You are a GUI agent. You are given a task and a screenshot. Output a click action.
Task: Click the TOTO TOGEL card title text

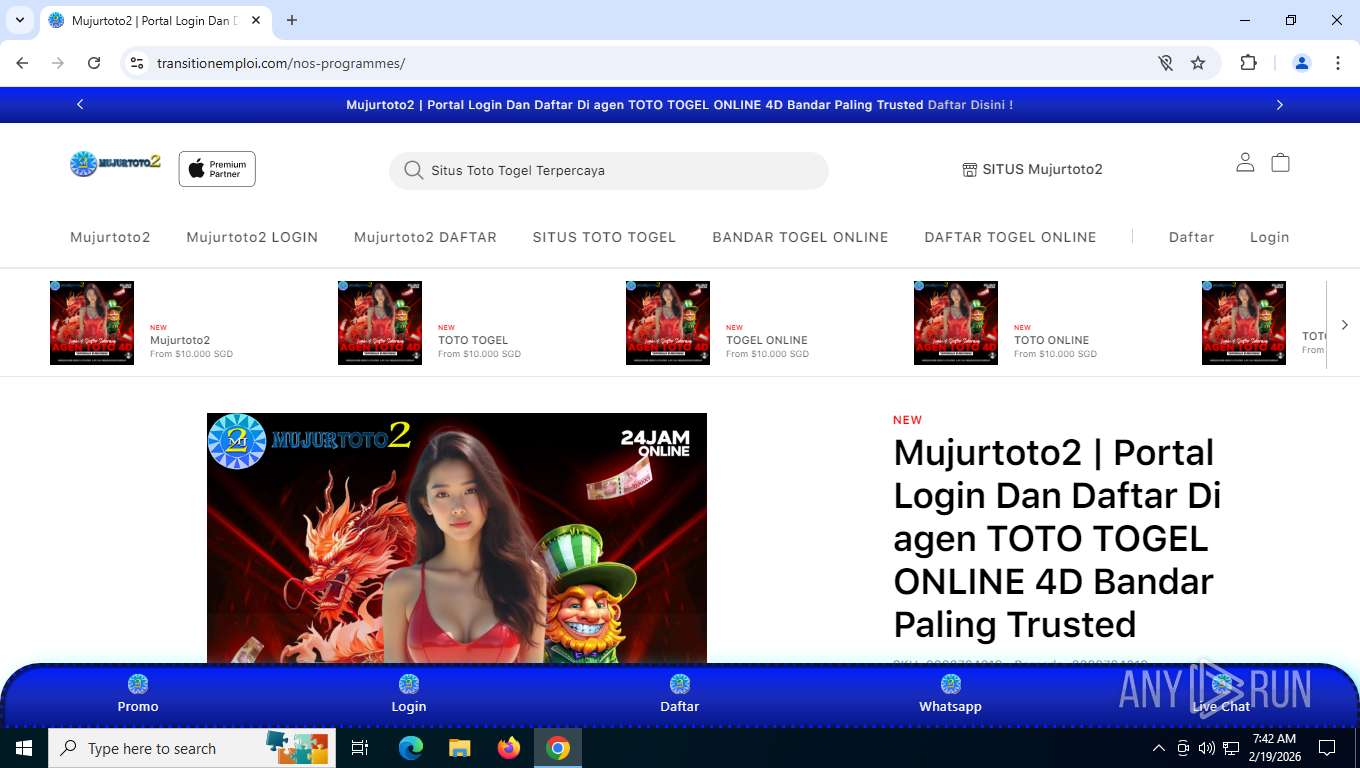click(x=473, y=340)
